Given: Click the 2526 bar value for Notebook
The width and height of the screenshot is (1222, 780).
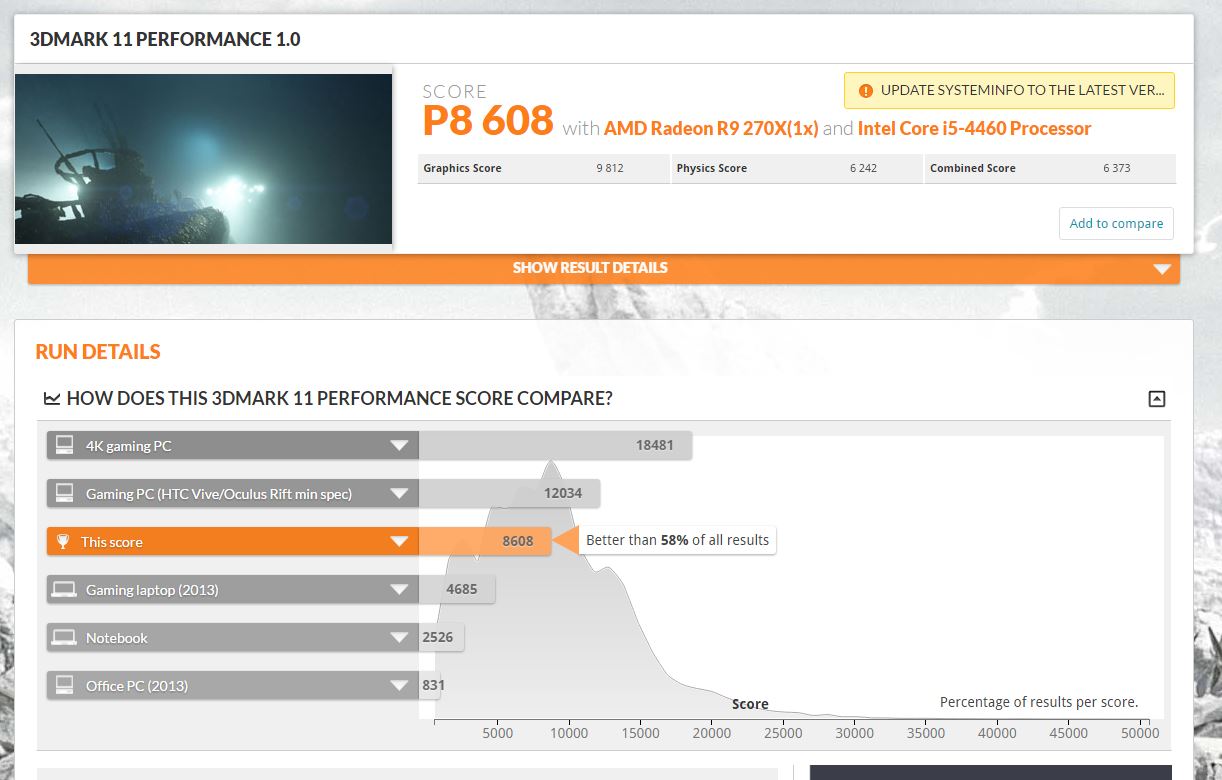Looking at the screenshot, I should click(x=439, y=637).
